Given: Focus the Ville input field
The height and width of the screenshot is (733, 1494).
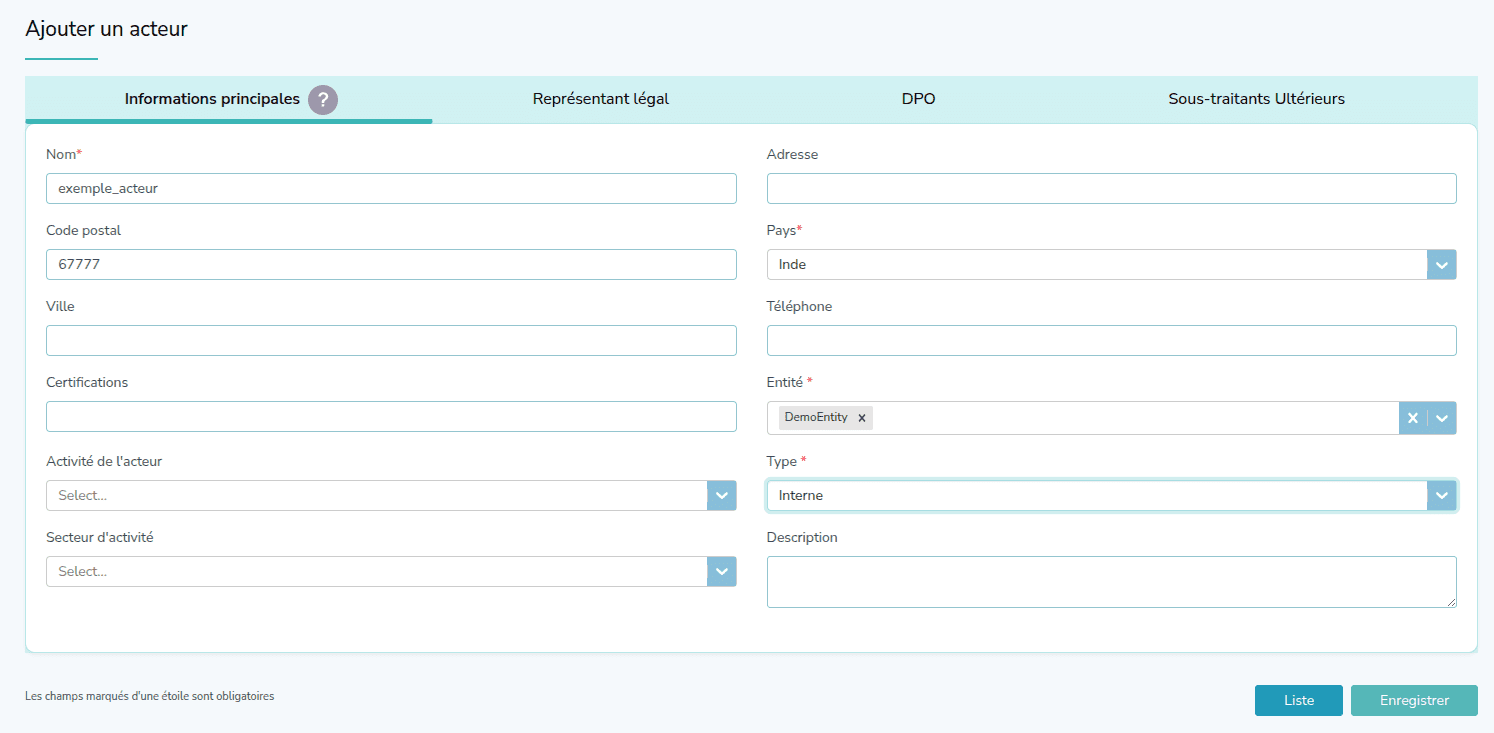Looking at the screenshot, I should point(391,340).
